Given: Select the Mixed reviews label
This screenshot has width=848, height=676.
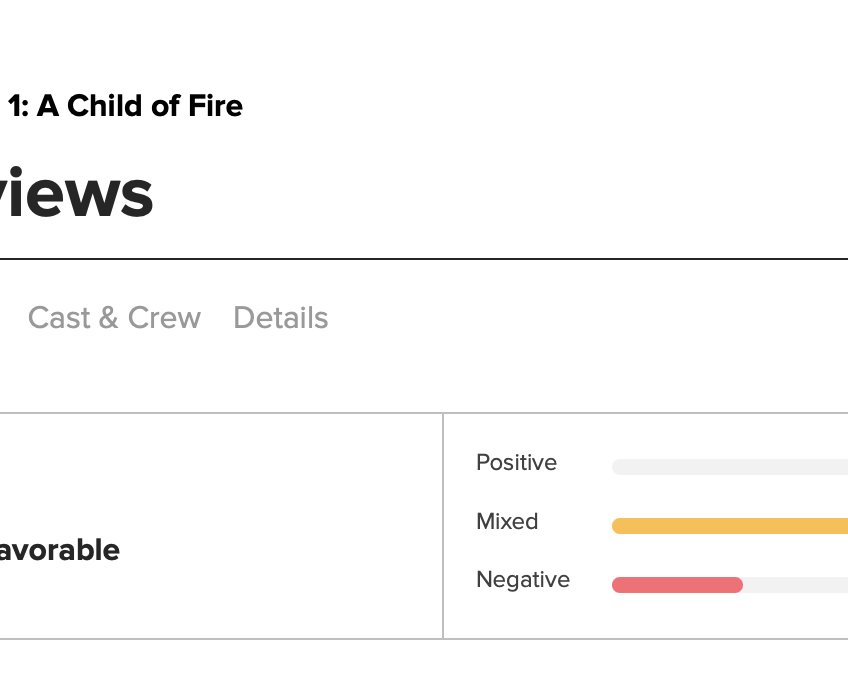Looking at the screenshot, I should [x=507, y=522].
